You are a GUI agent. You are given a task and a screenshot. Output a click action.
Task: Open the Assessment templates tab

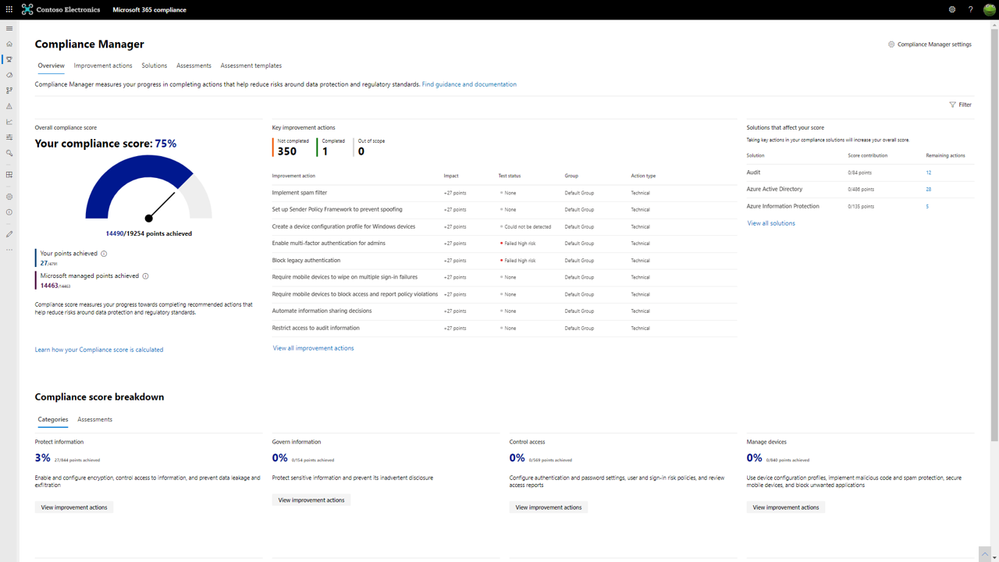pyautogui.click(x=251, y=66)
